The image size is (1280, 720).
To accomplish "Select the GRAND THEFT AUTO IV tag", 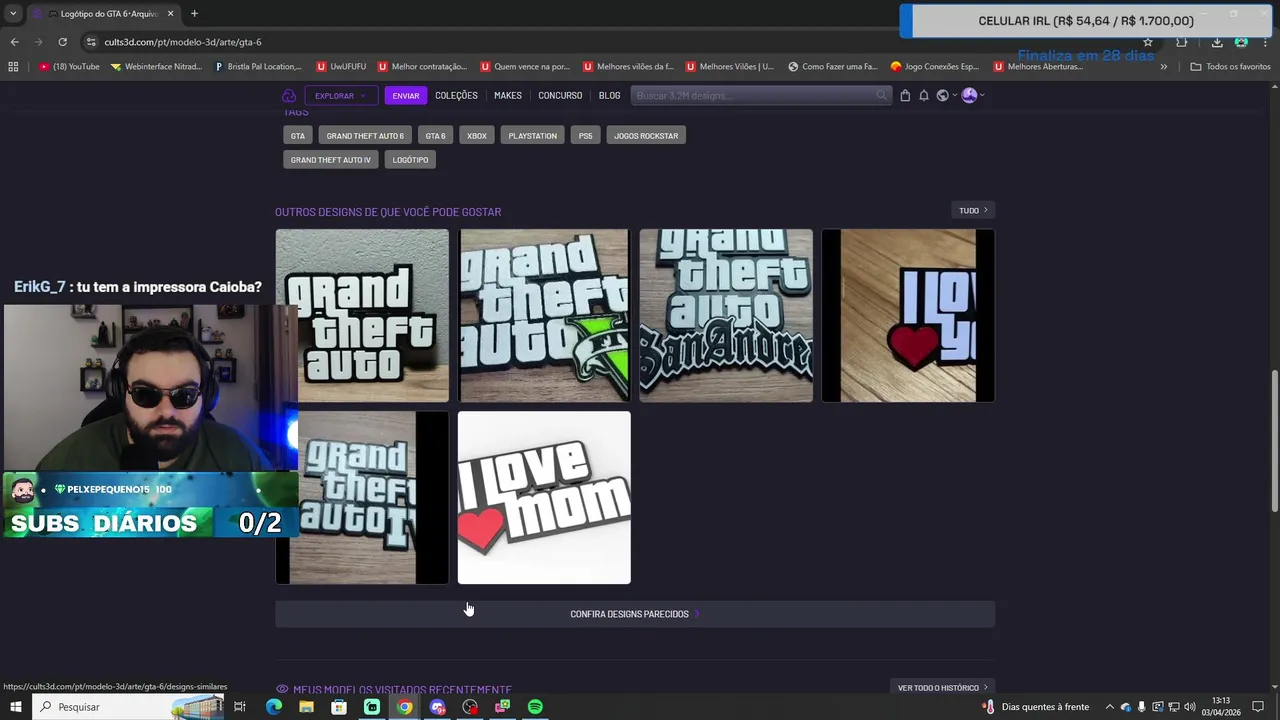I will click(331, 160).
